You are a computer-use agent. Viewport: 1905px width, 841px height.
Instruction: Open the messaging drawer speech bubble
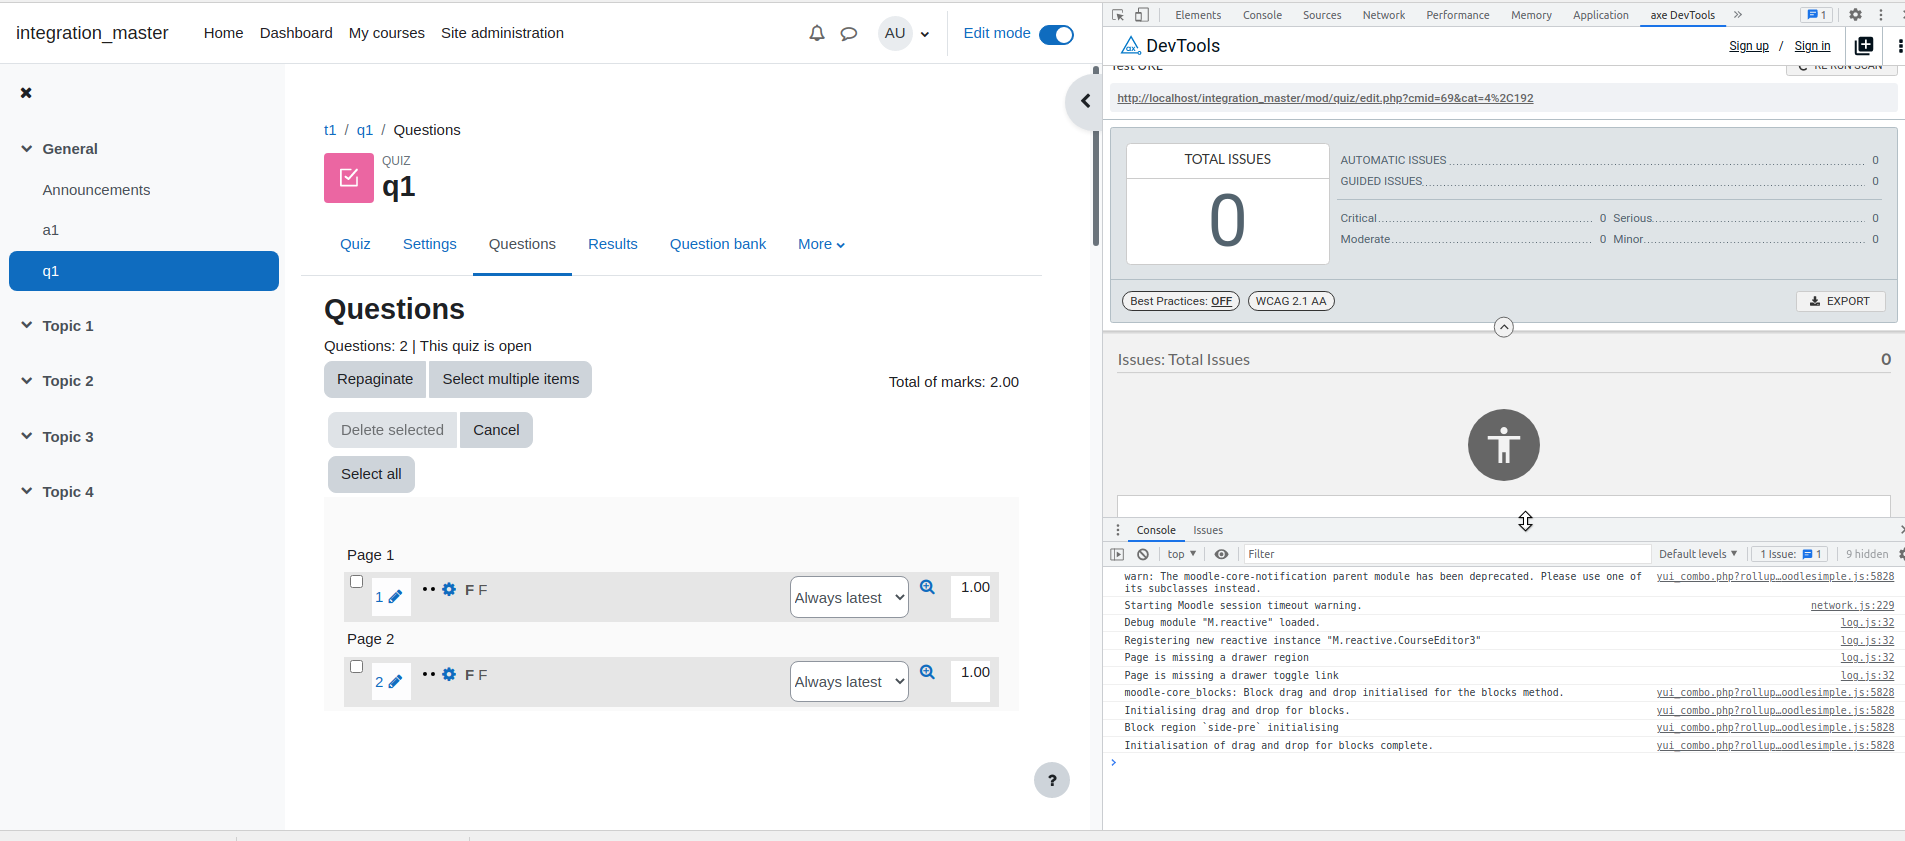tap(849, 33)
